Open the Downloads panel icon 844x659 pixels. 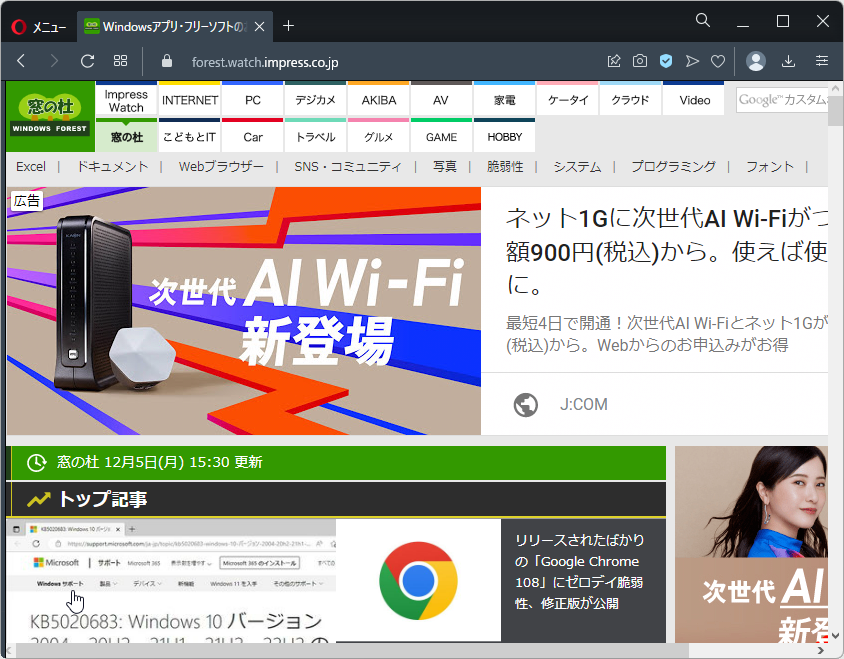point(789,60)
